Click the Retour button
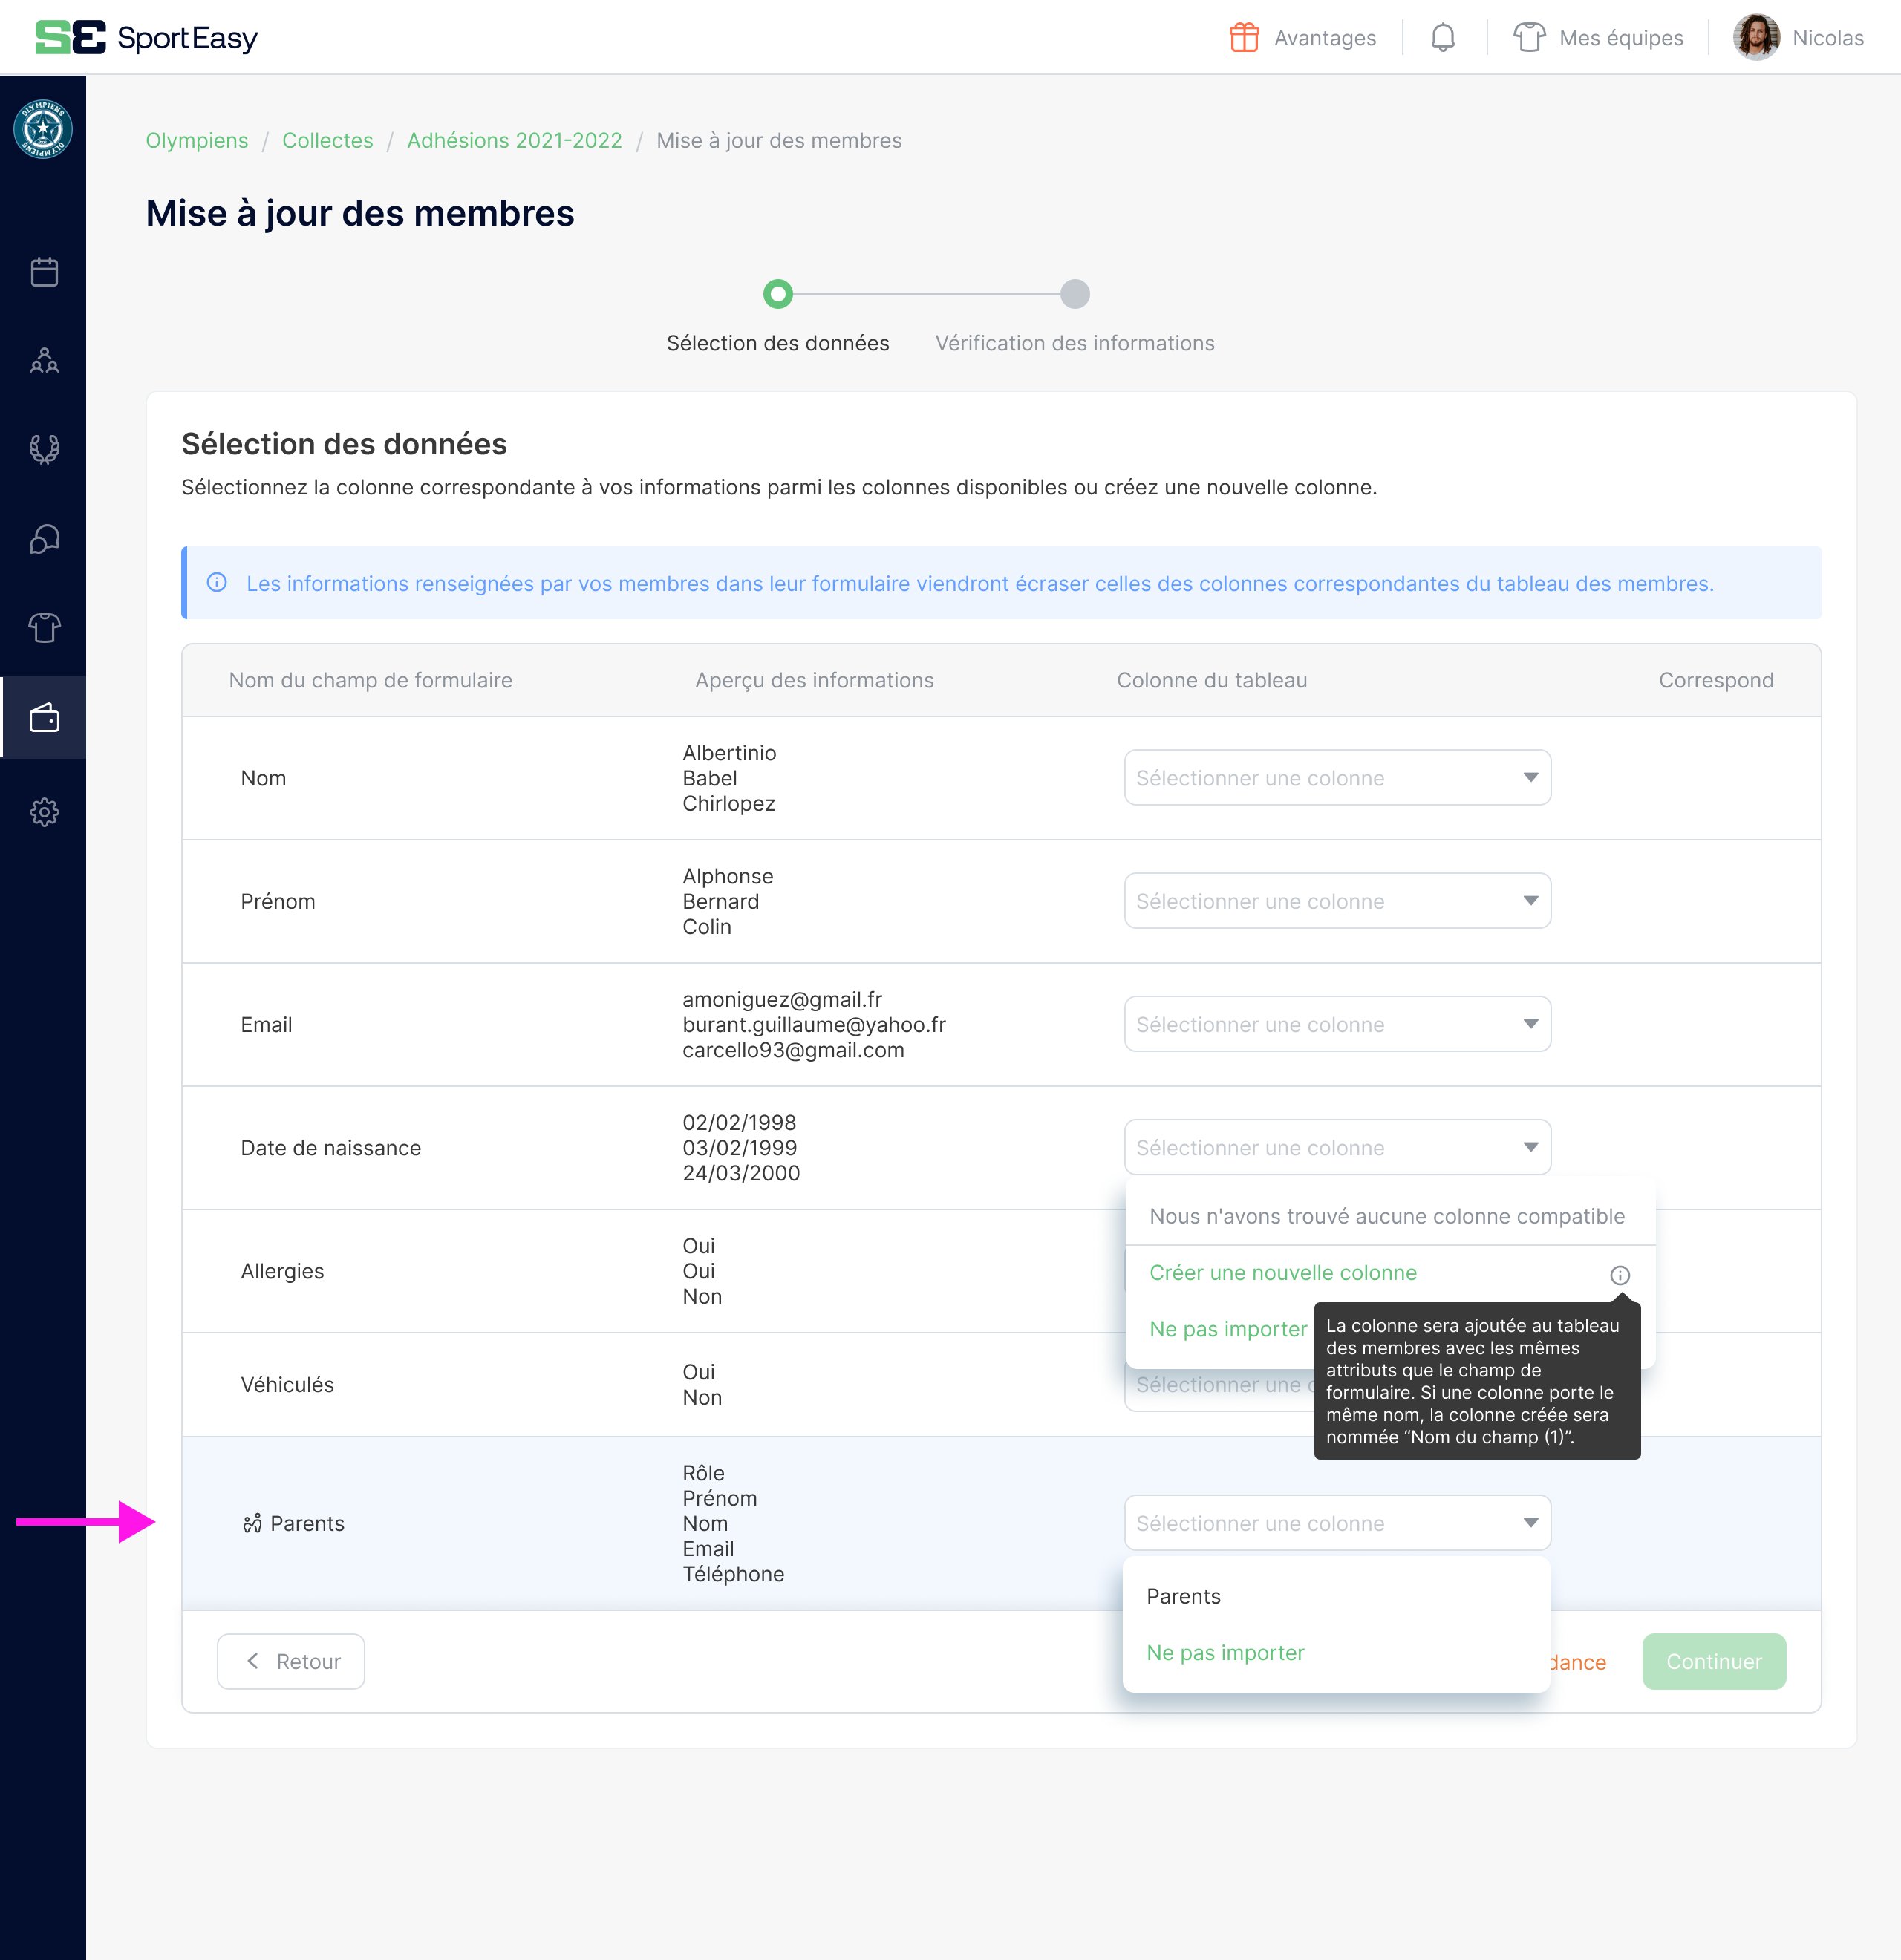The height and width of the screenshot is (1960, 1901). click(x=291, y=1661)
